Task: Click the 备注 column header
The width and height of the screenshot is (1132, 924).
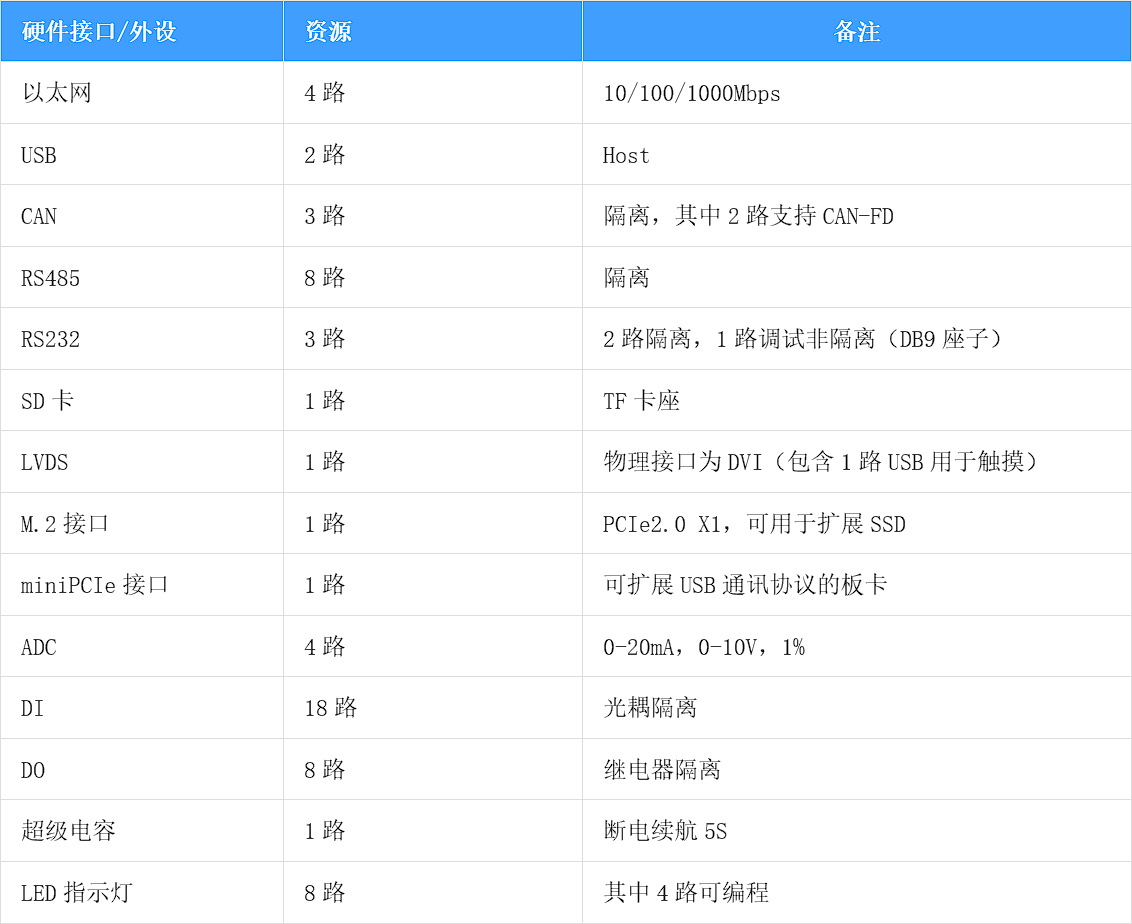Action: click(856, 32)
